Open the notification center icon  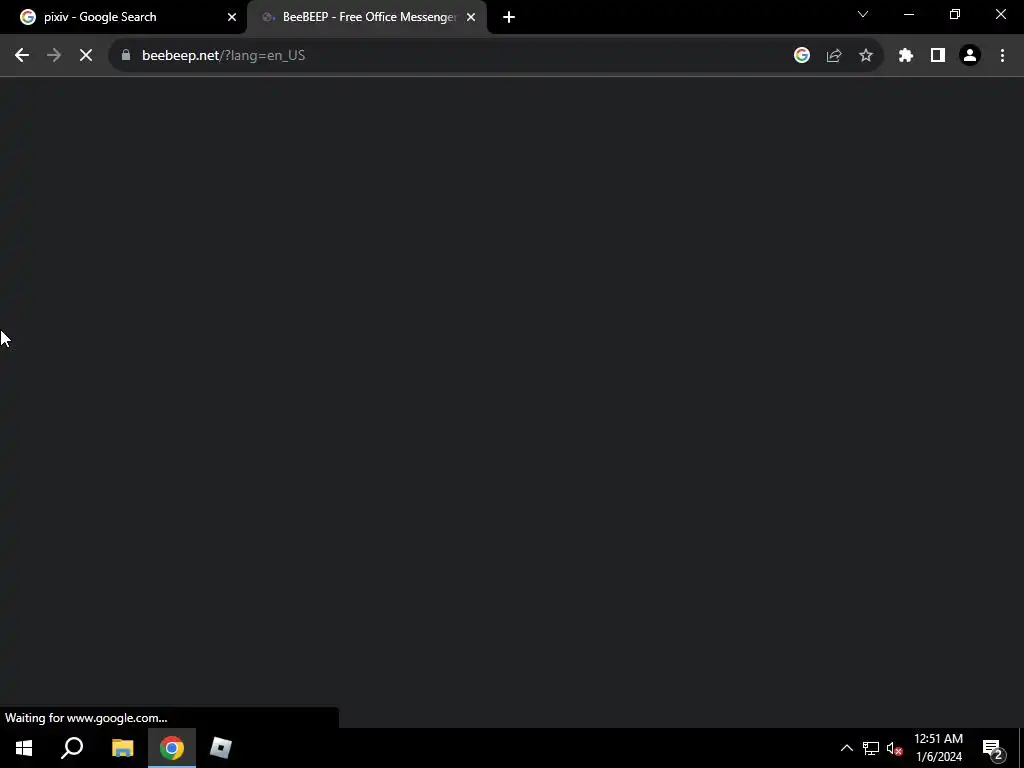[x=994, y=749]
